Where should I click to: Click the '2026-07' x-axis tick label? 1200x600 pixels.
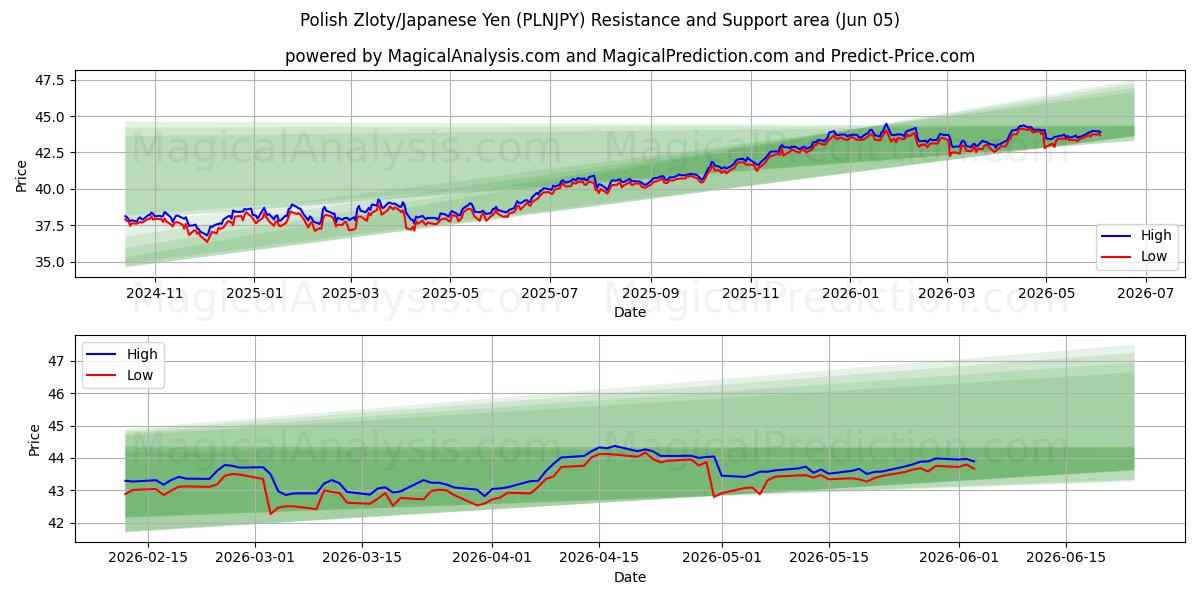coord(1146,292)
